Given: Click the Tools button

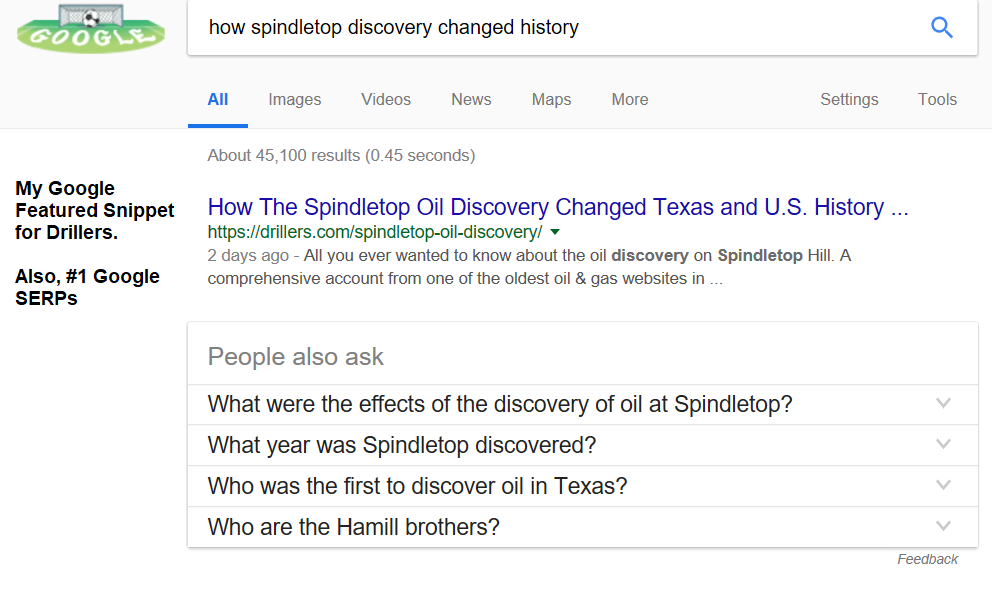Looking at the screenshot, I should [x=937, y=99].
